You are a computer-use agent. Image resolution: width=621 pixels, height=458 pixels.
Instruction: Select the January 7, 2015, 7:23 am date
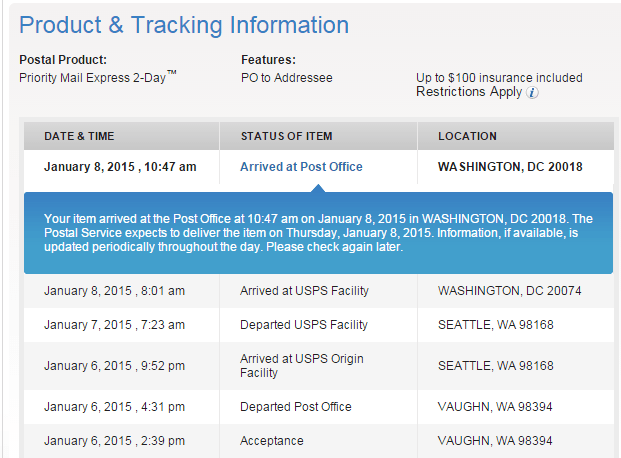point(114,325)
